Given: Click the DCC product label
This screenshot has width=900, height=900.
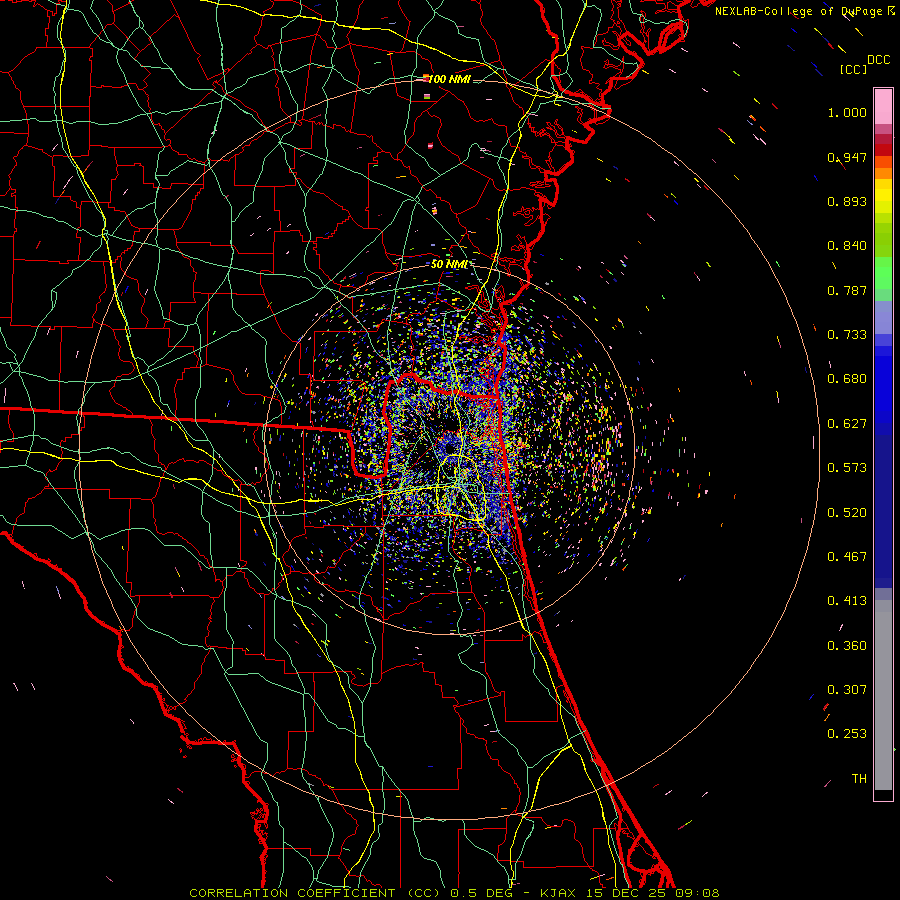Looking at the screenshot, I should click(878, 60).
